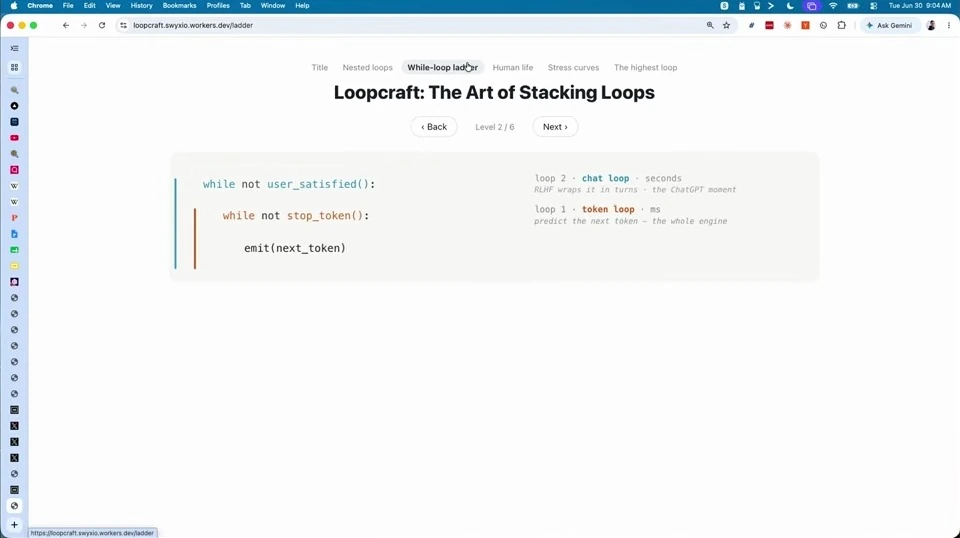Open the Extensions puzzle-piece menu
This screenshot has height=538, width=960.
pyautogui.click(x=841, y=25)
